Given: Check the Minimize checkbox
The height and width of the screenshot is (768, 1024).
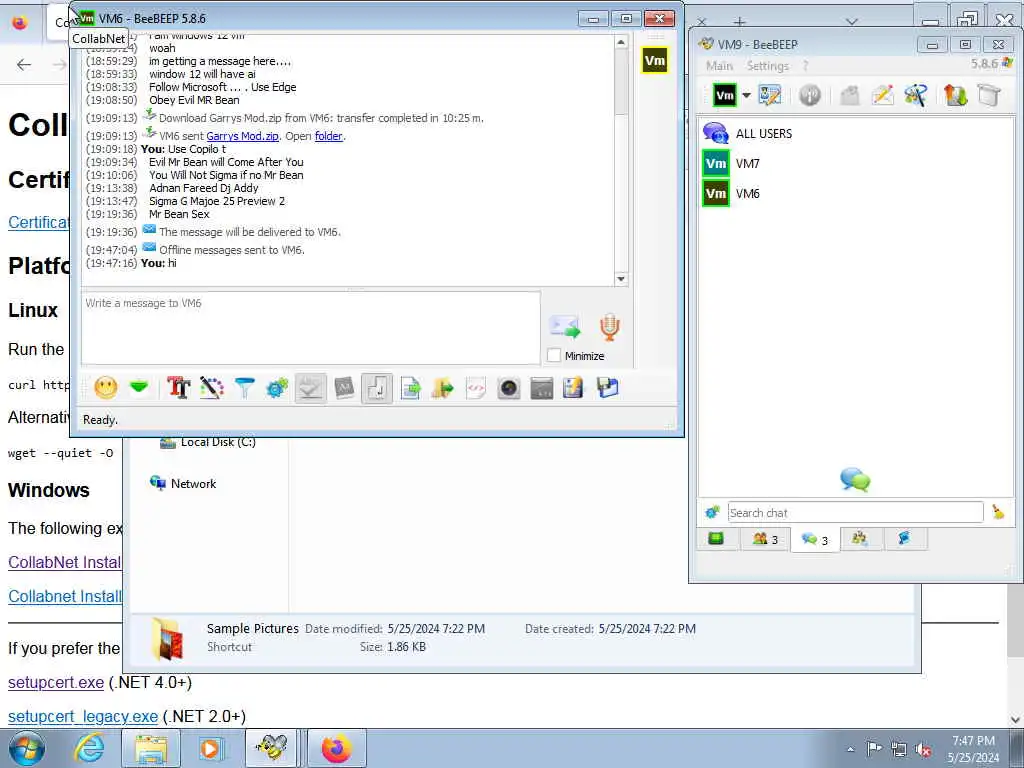Looking at the screenshot, I should coord(554,355).
